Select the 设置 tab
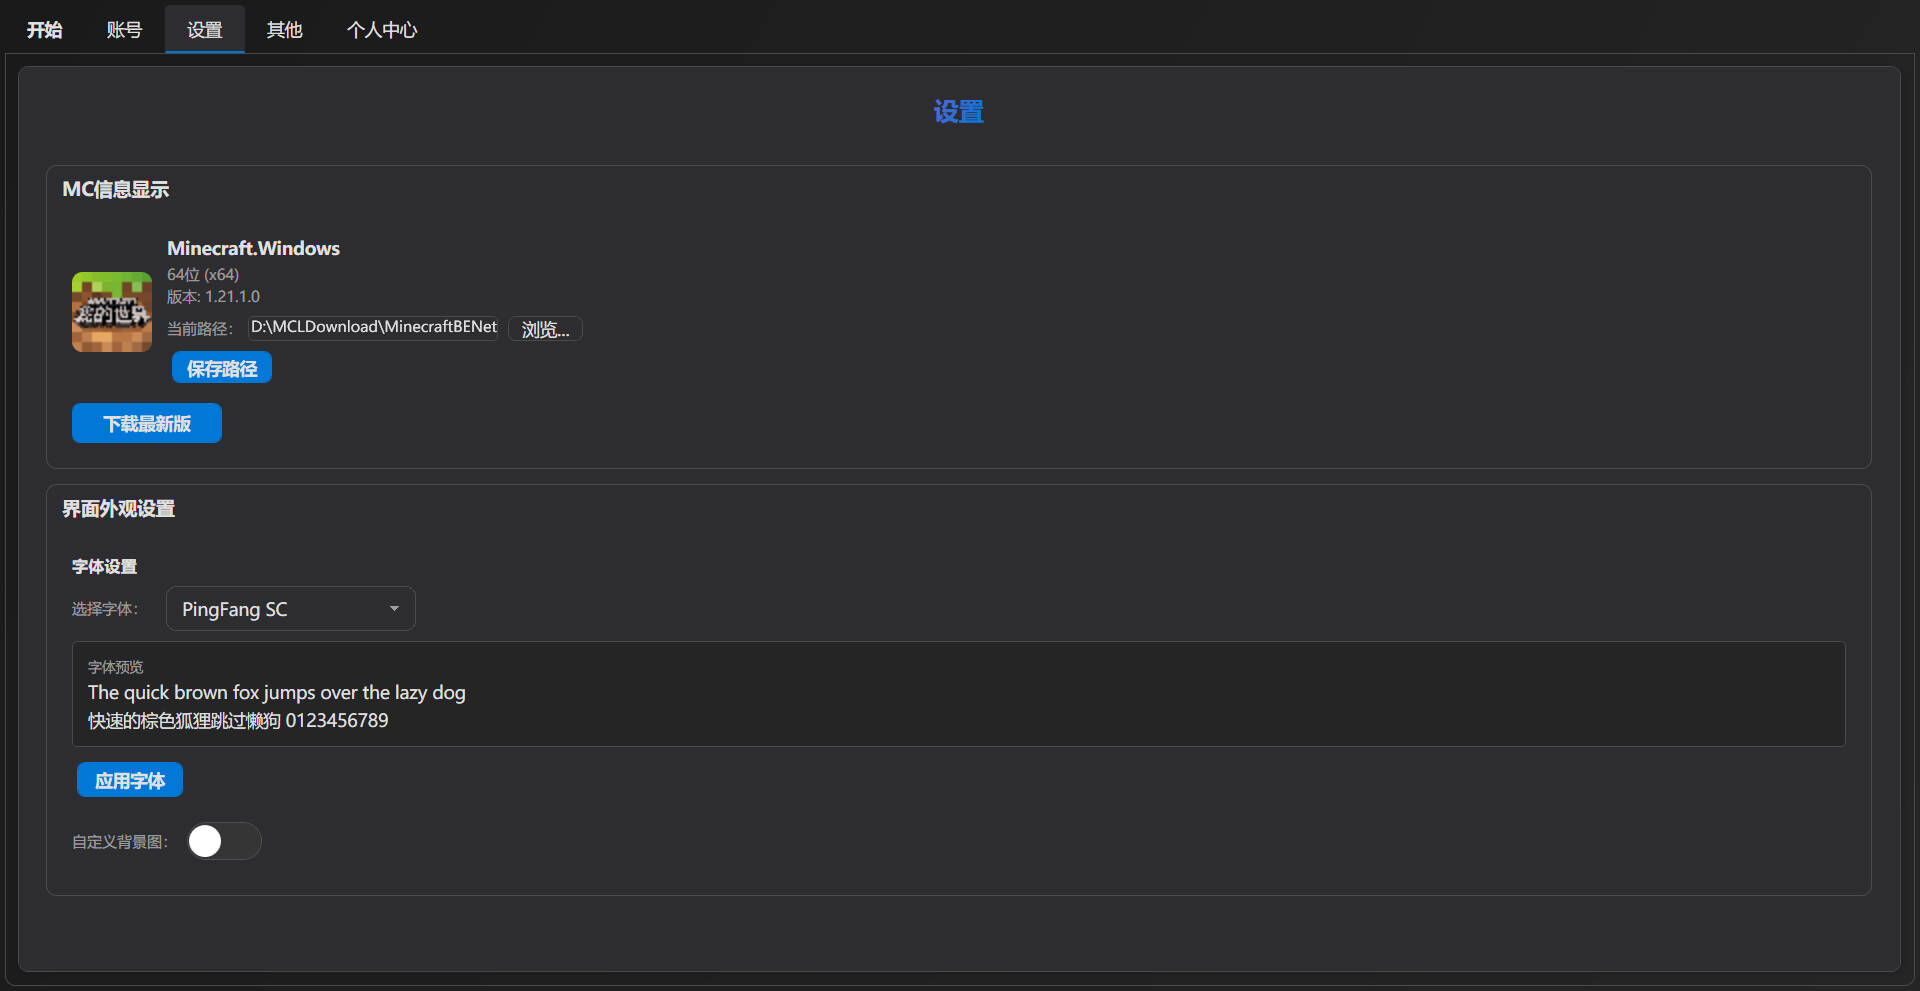Image resolution: width=1920 pixels, height=991 pixels. click(x=204, y=30)
